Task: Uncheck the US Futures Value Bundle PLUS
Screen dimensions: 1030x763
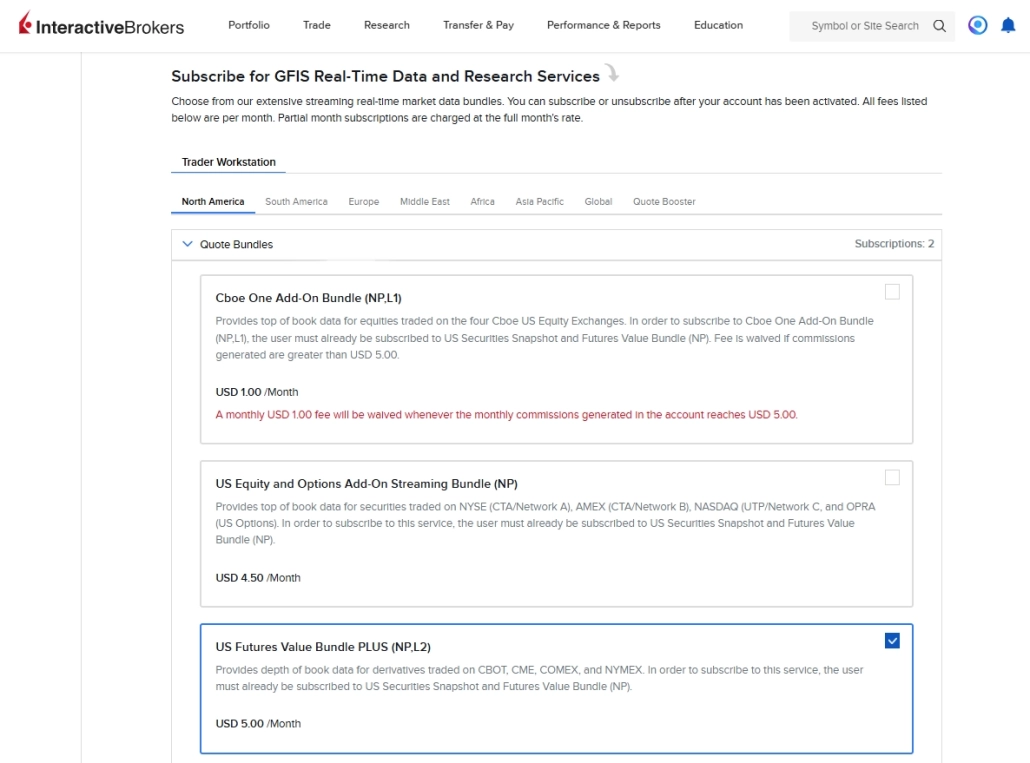Action: tap(892, 640)
